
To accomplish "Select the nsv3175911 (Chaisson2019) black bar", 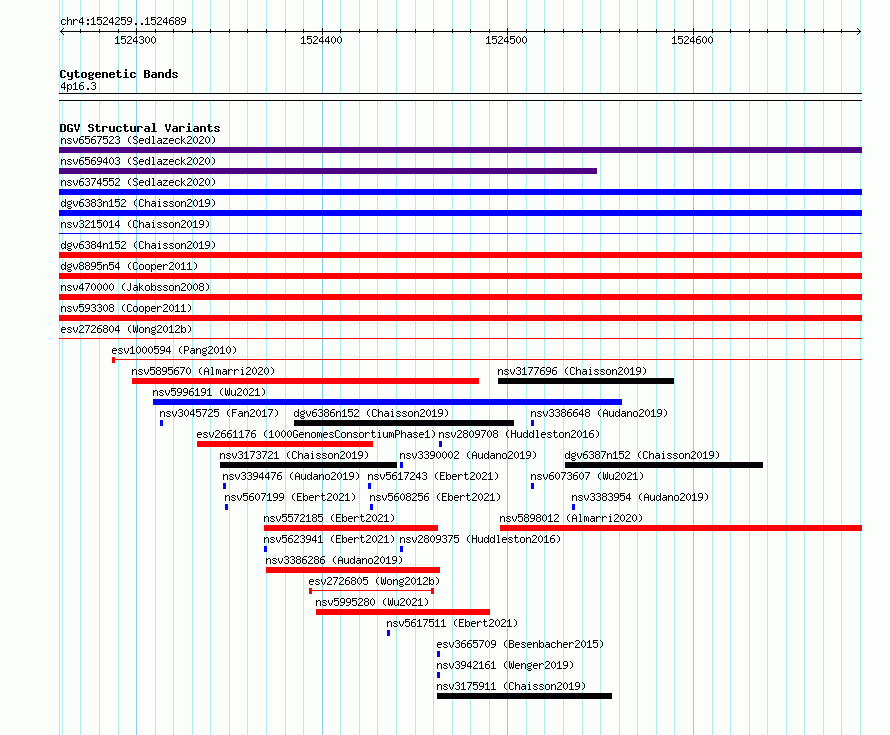I will coord(524,696).
